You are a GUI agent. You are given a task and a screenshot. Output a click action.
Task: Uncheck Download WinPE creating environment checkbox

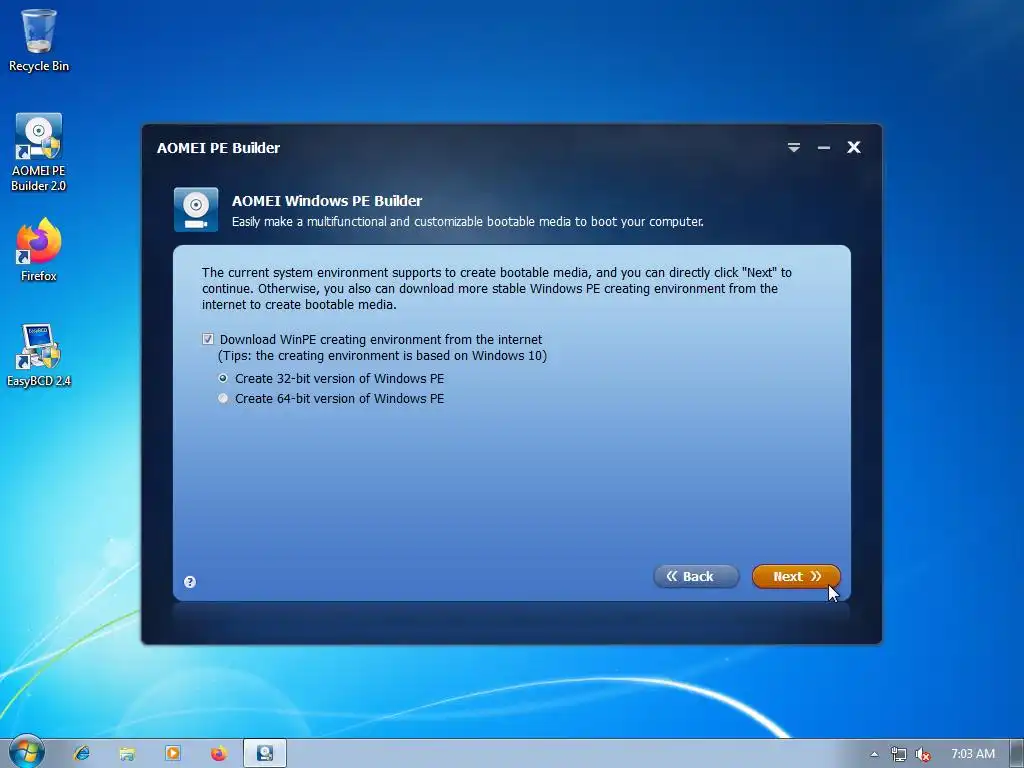click(x=208, y=339)
